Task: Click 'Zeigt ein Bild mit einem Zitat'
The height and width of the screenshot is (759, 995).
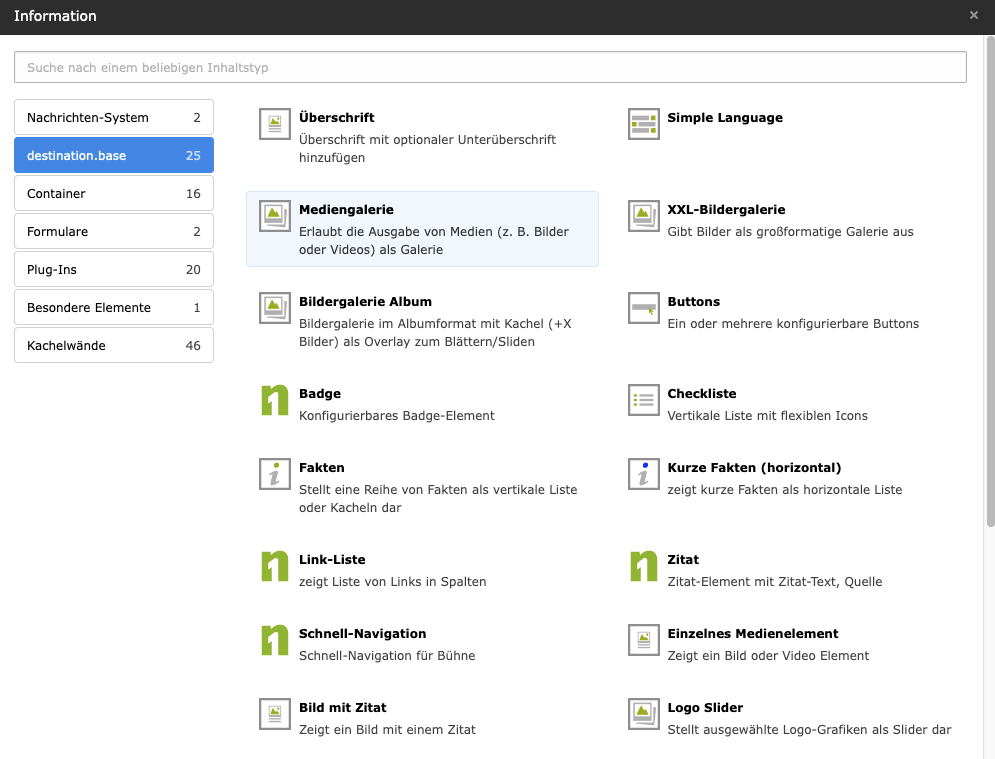Action: [x=387, y=730]
